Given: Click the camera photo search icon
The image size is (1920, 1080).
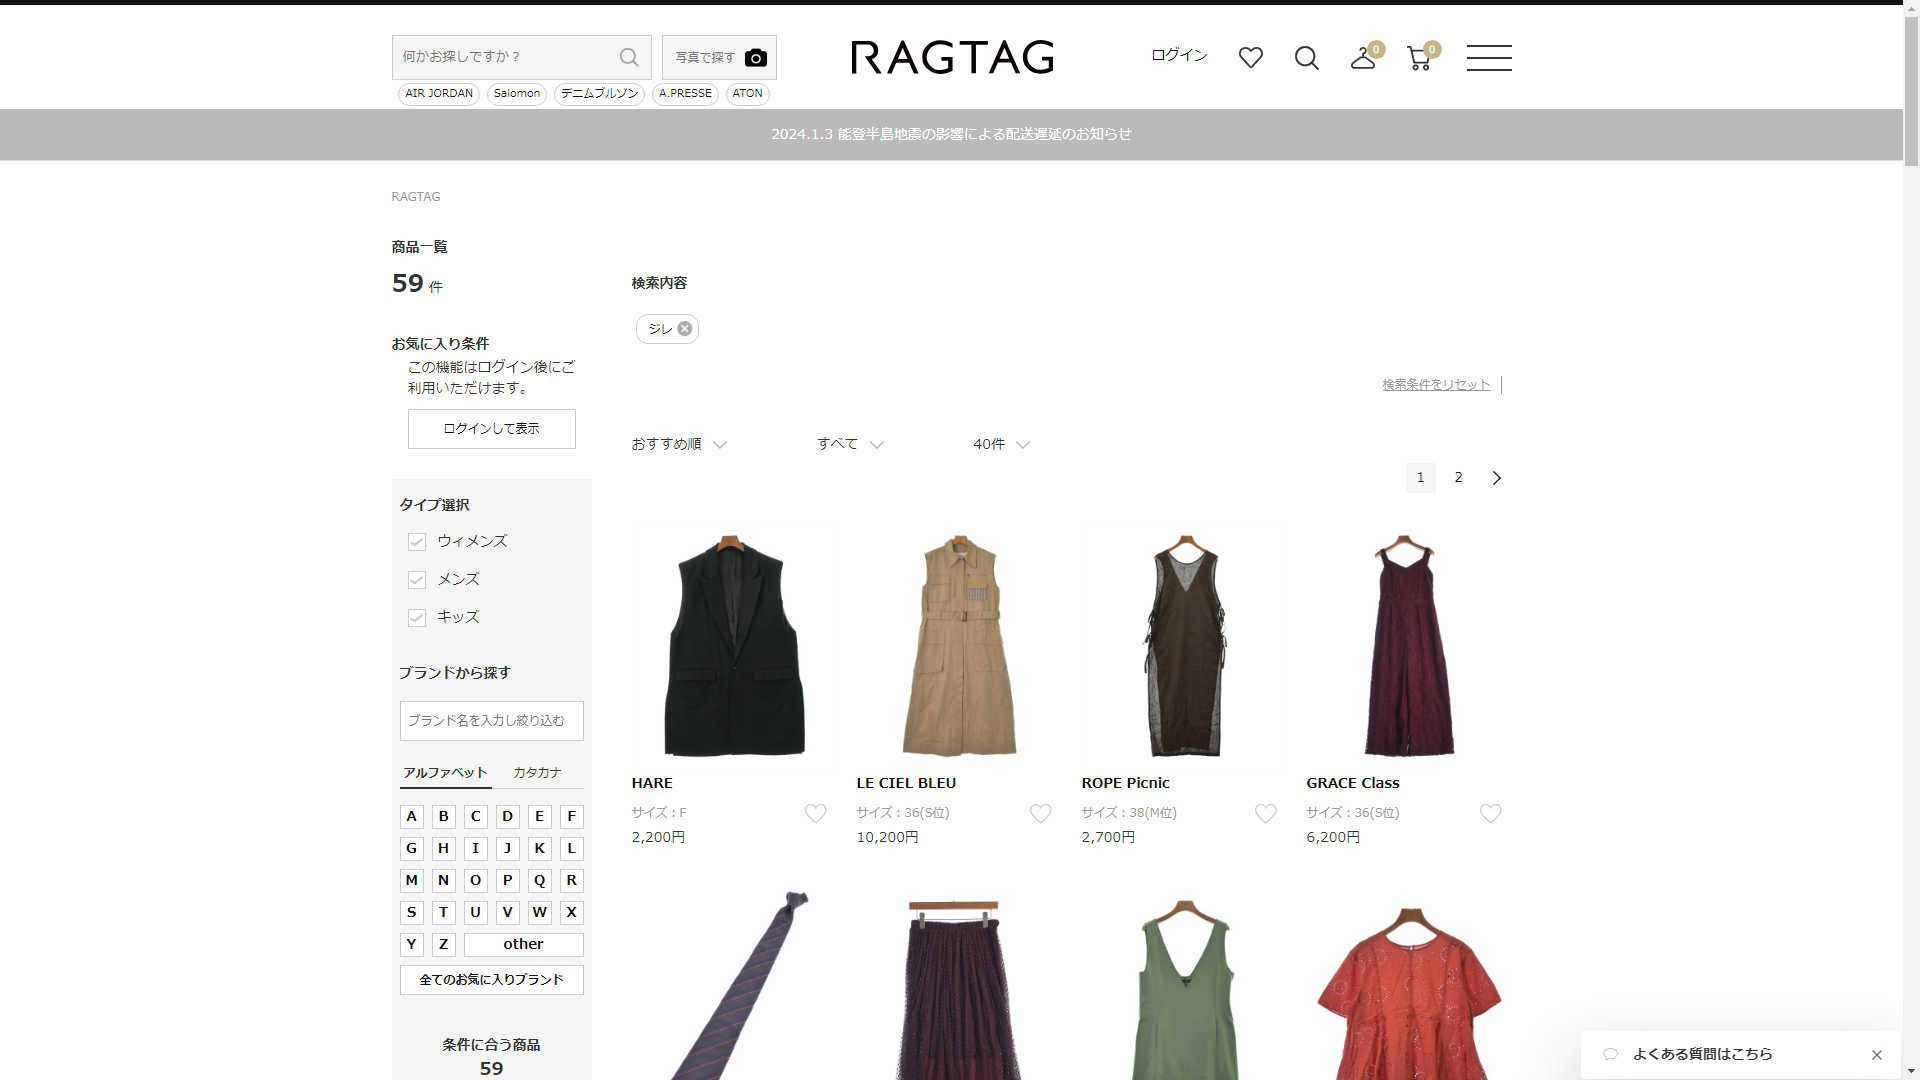Looking at the screenshot, I should (755, 58).
